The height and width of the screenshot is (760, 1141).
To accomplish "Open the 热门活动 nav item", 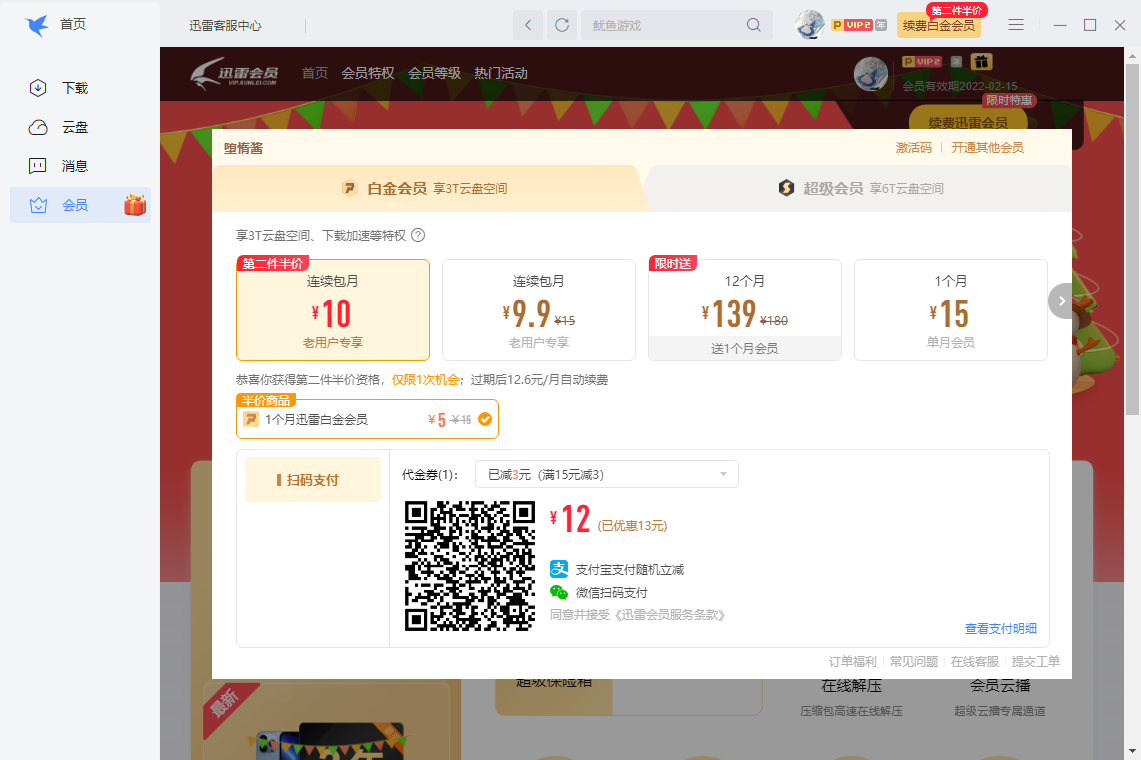I will [x=501, y=74].
